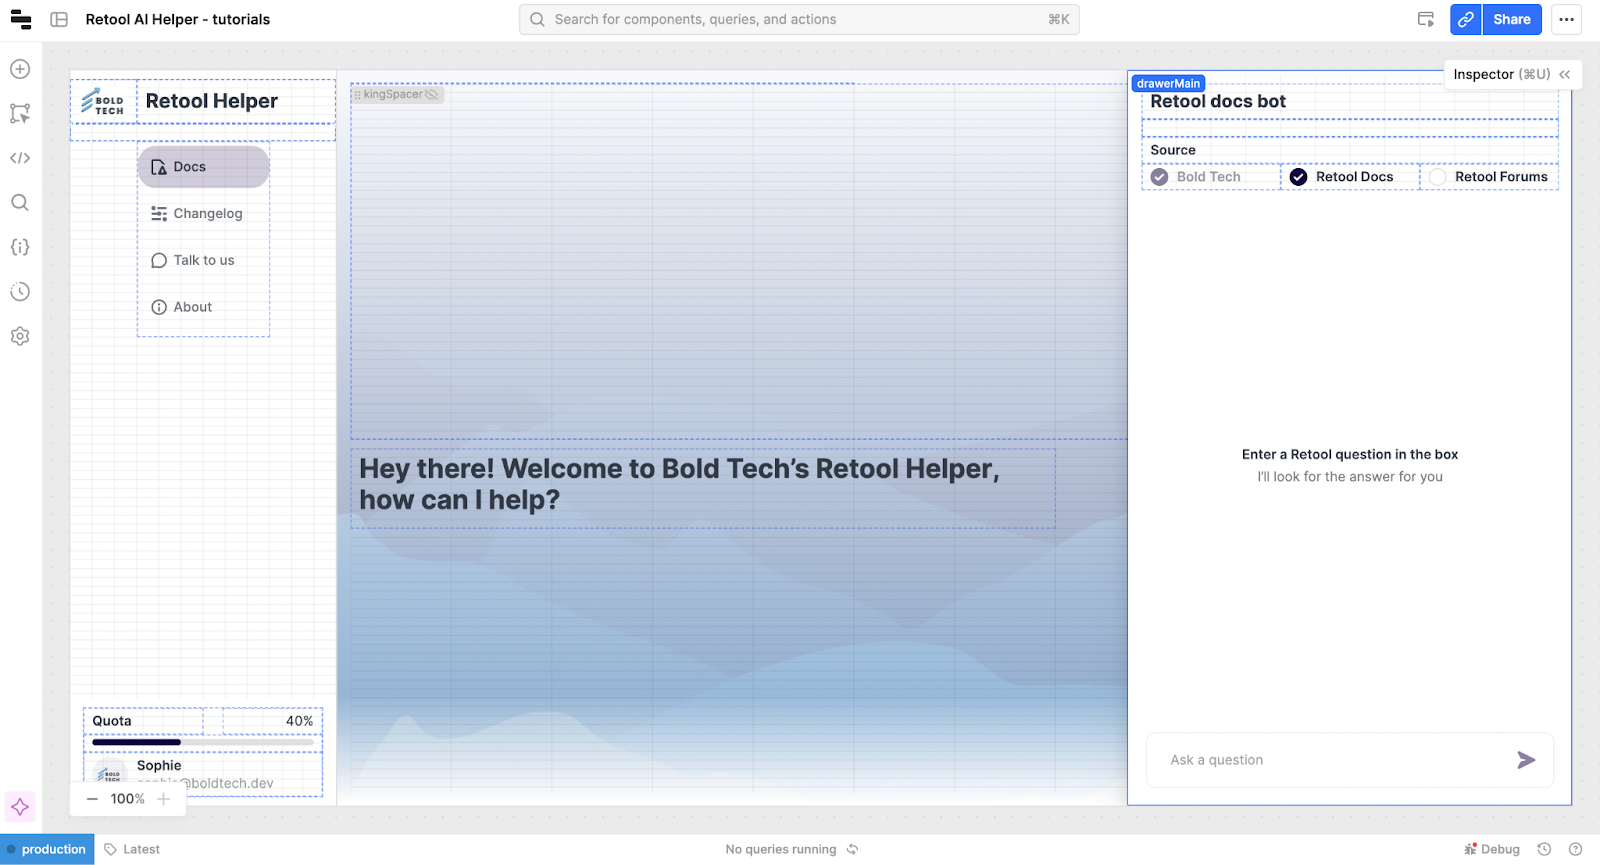Click the hidden-eye icon on kingSpacer

click(432, 95)
